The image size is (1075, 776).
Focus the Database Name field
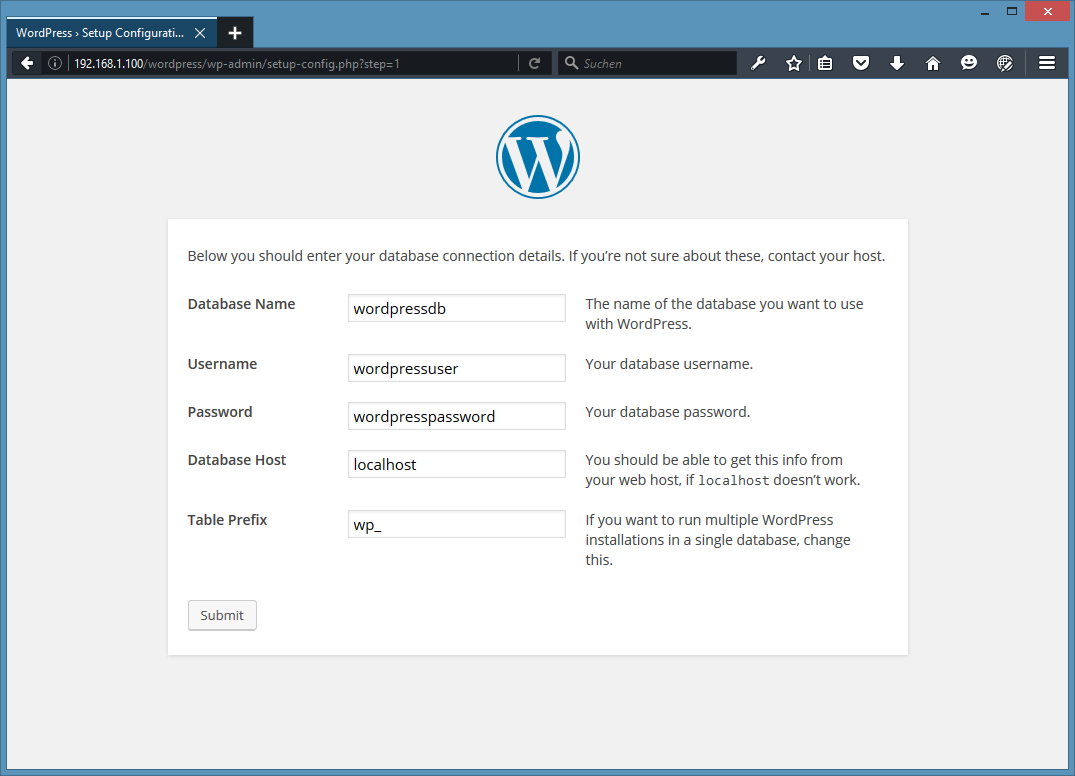(457, 308)
